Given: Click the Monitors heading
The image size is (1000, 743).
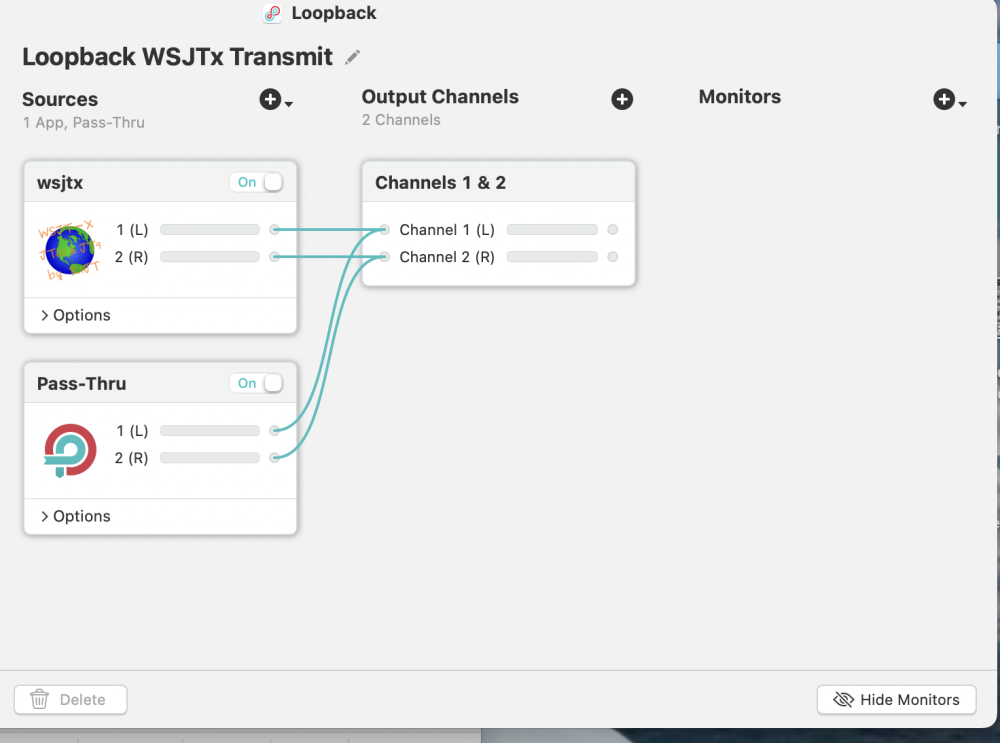Looking at the screenshot, I should point(740,97).
